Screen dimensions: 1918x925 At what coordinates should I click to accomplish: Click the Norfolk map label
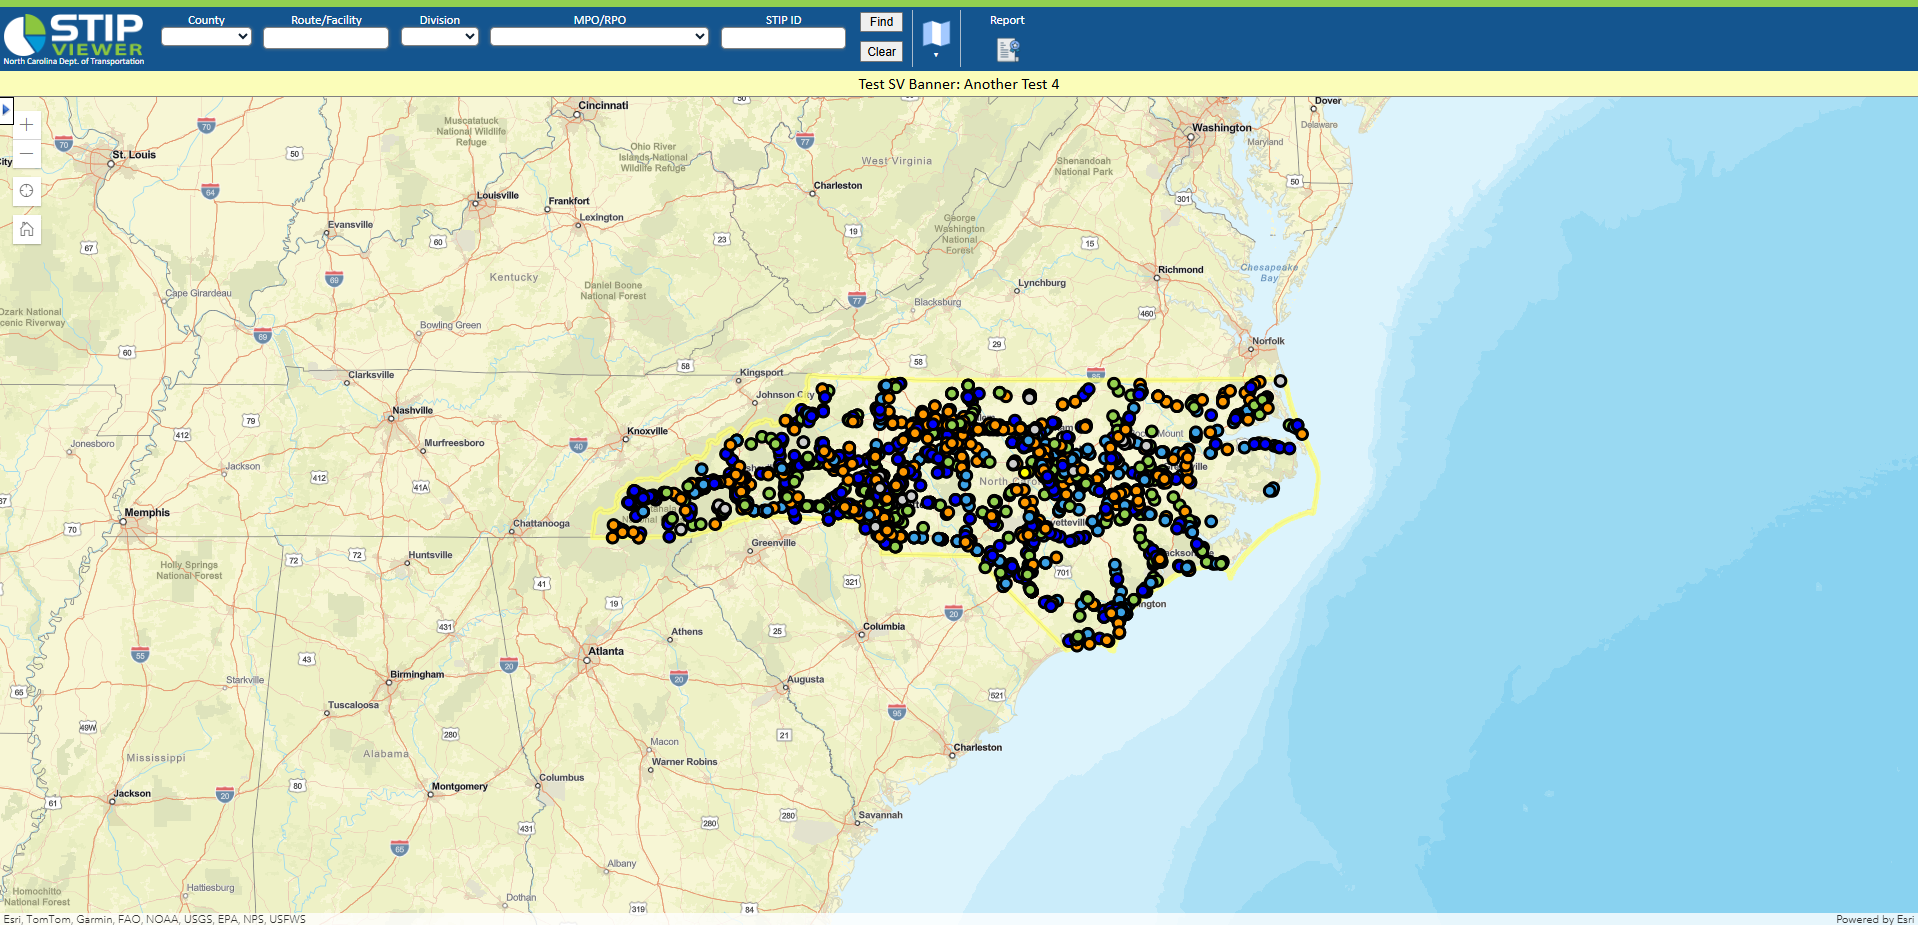(1268, 342)
